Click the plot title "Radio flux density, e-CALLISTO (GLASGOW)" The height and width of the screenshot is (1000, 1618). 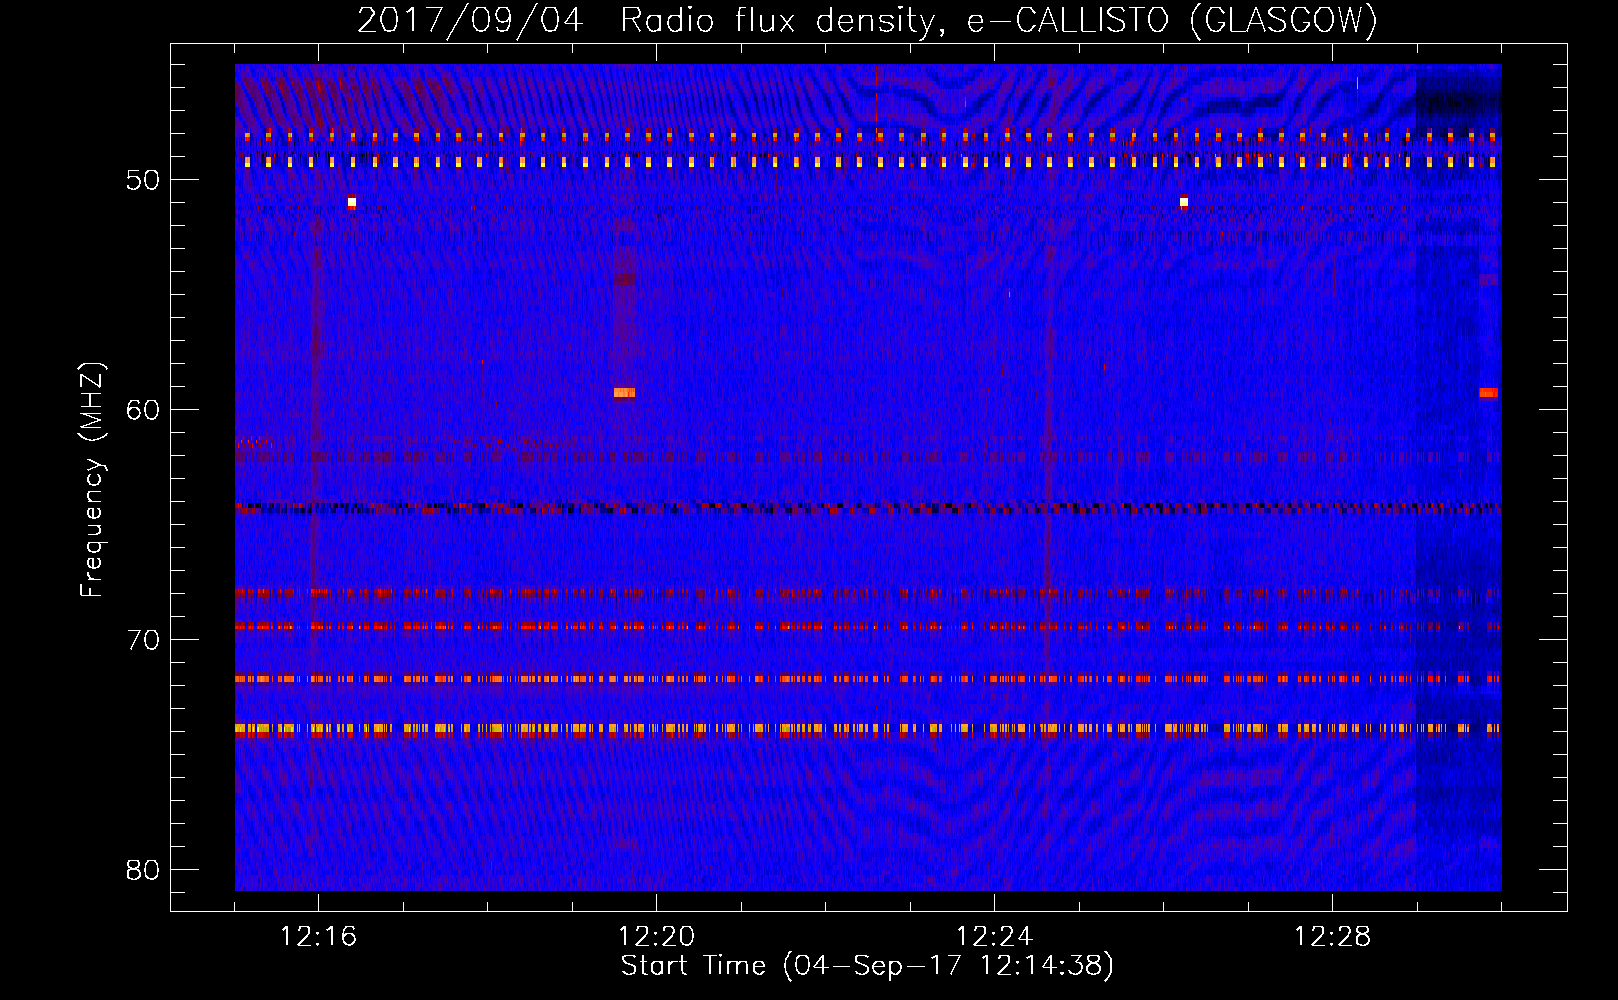(x=999, y=20)
